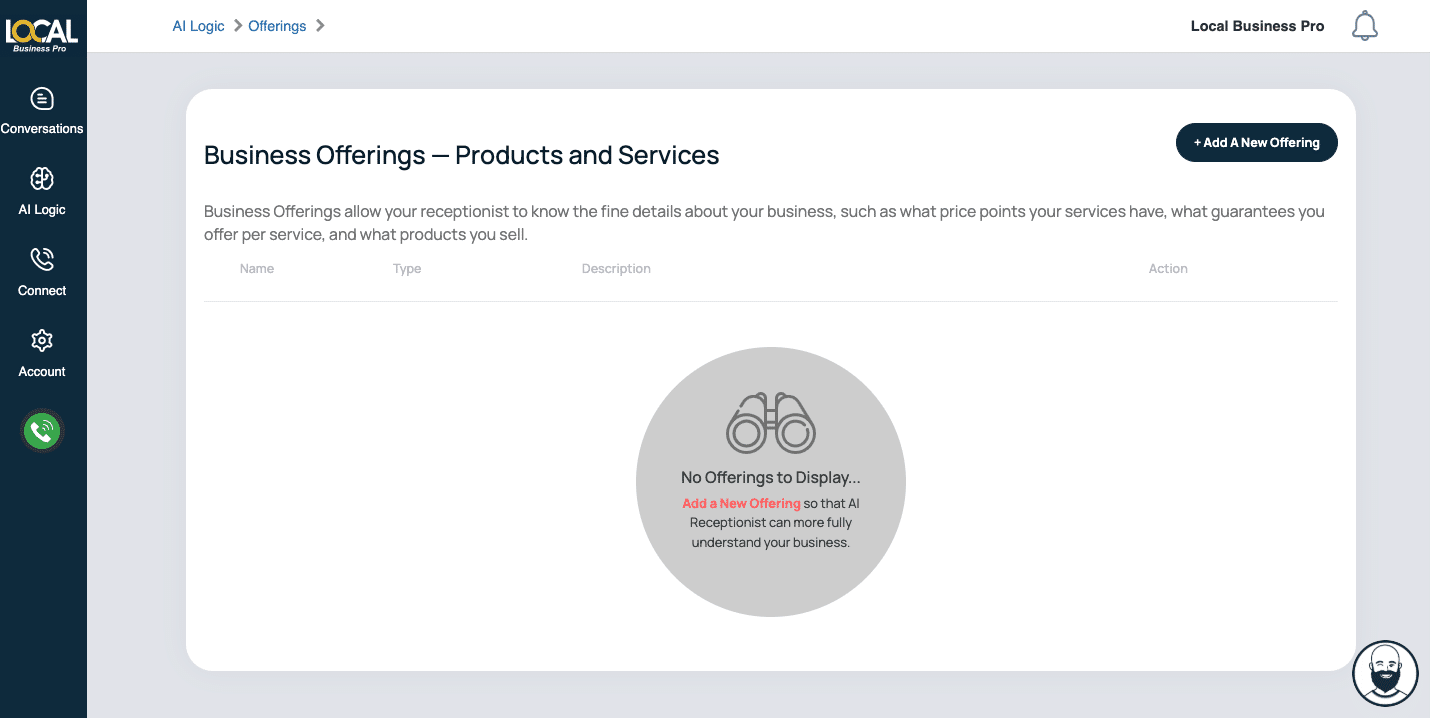Viewport: 1430px width, 718px height.
Task: Follow the red Add a New Offering link
Action: [x=741, y=503]
